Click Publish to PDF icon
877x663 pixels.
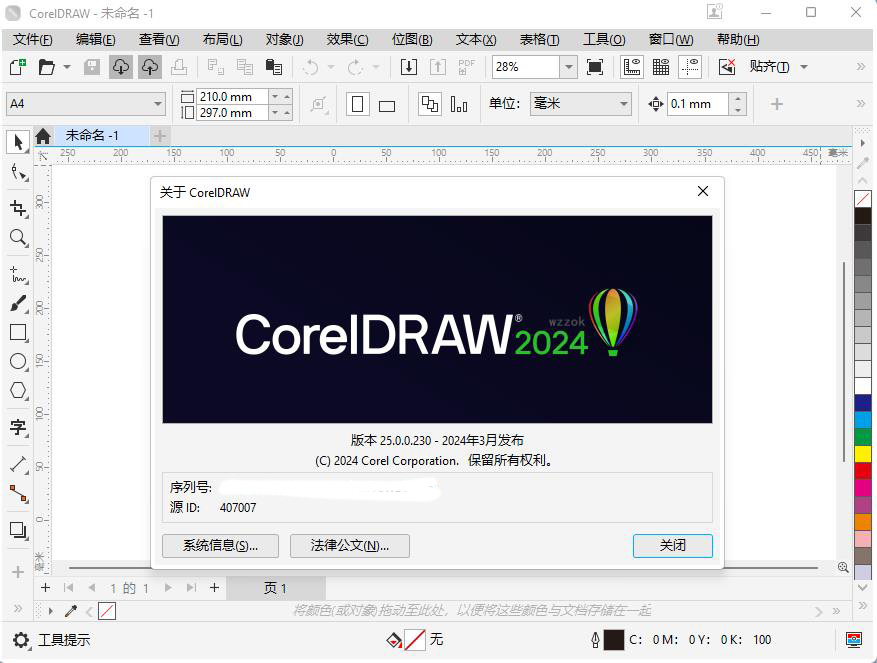pyautogui.click(x=466, y=67)
